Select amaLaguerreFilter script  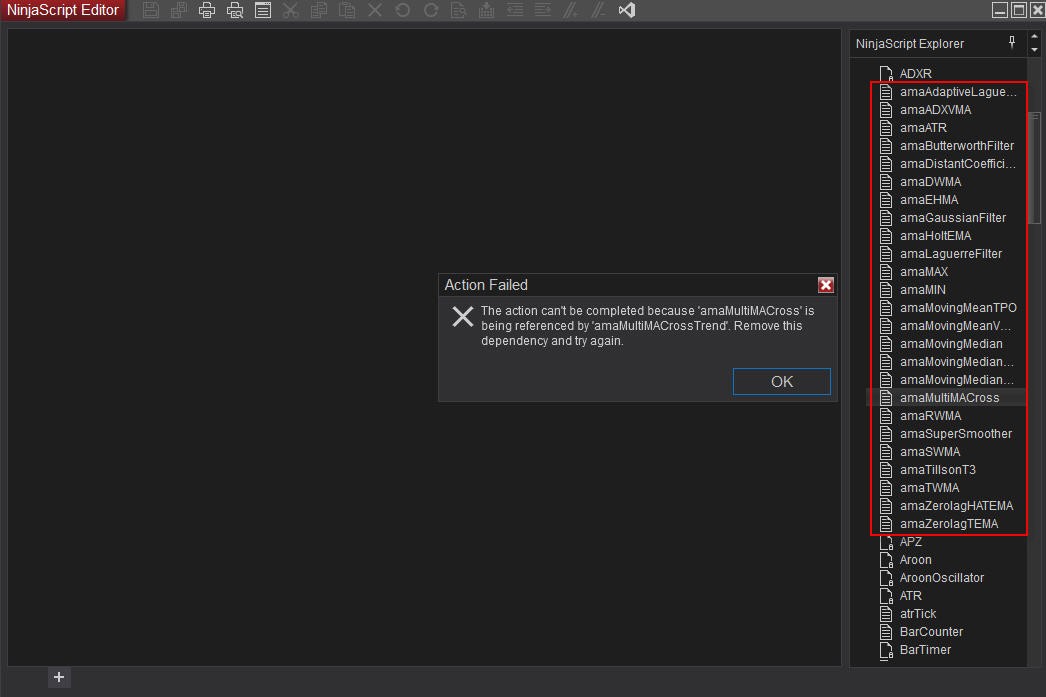coord(951,253)
